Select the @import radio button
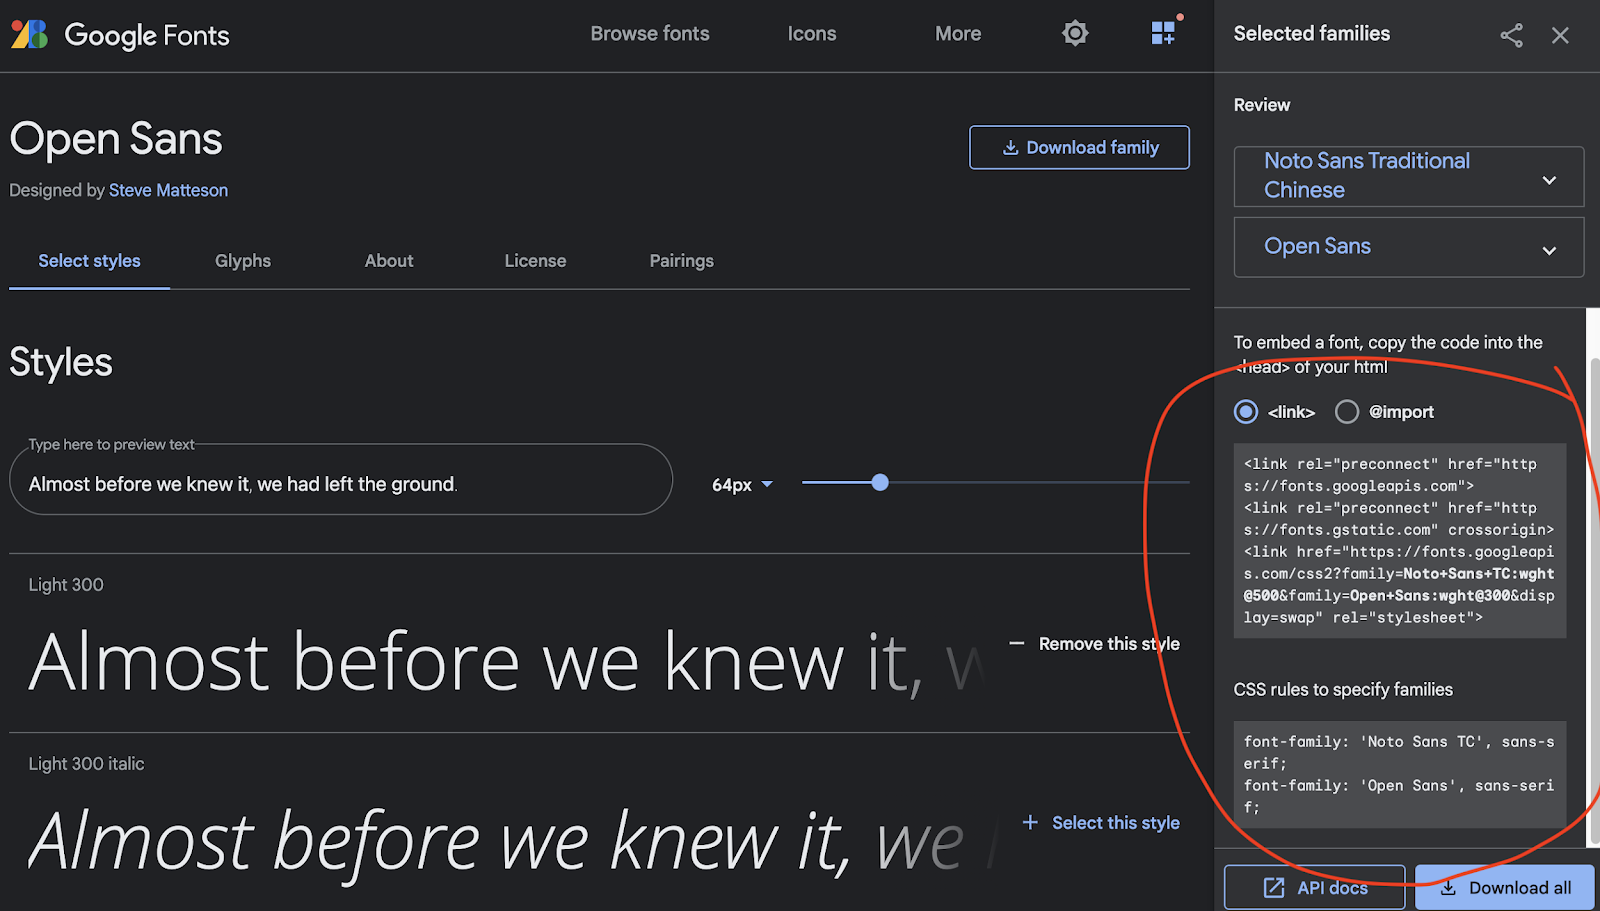Image resolution: width=1600 pixels, height=911 pixels. (x=1347, y=412)
